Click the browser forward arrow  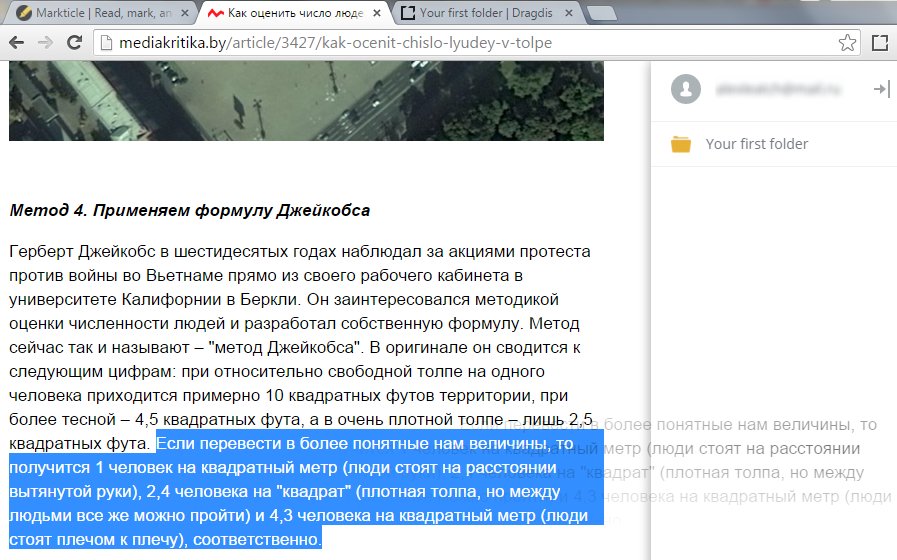[x=45, y=42]
